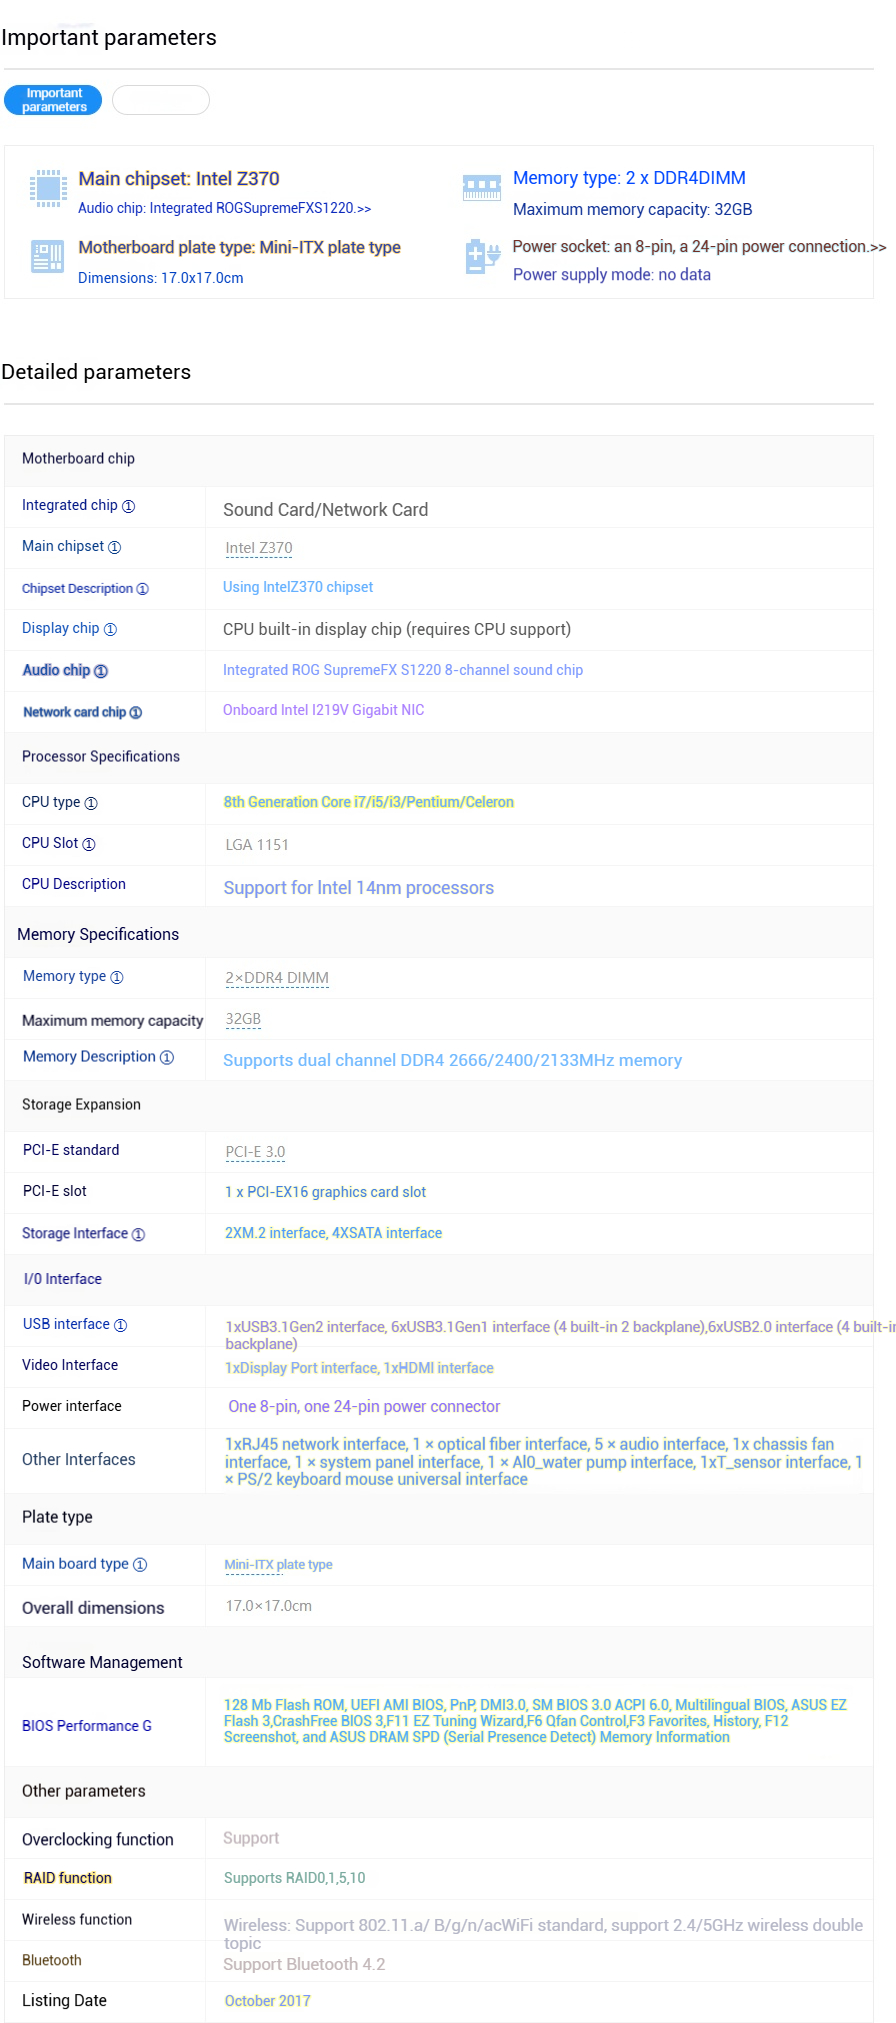The height and width of the screenshot is (2023, 896).
Task: Click the Software Management section header
Action: click(103, 1663)
